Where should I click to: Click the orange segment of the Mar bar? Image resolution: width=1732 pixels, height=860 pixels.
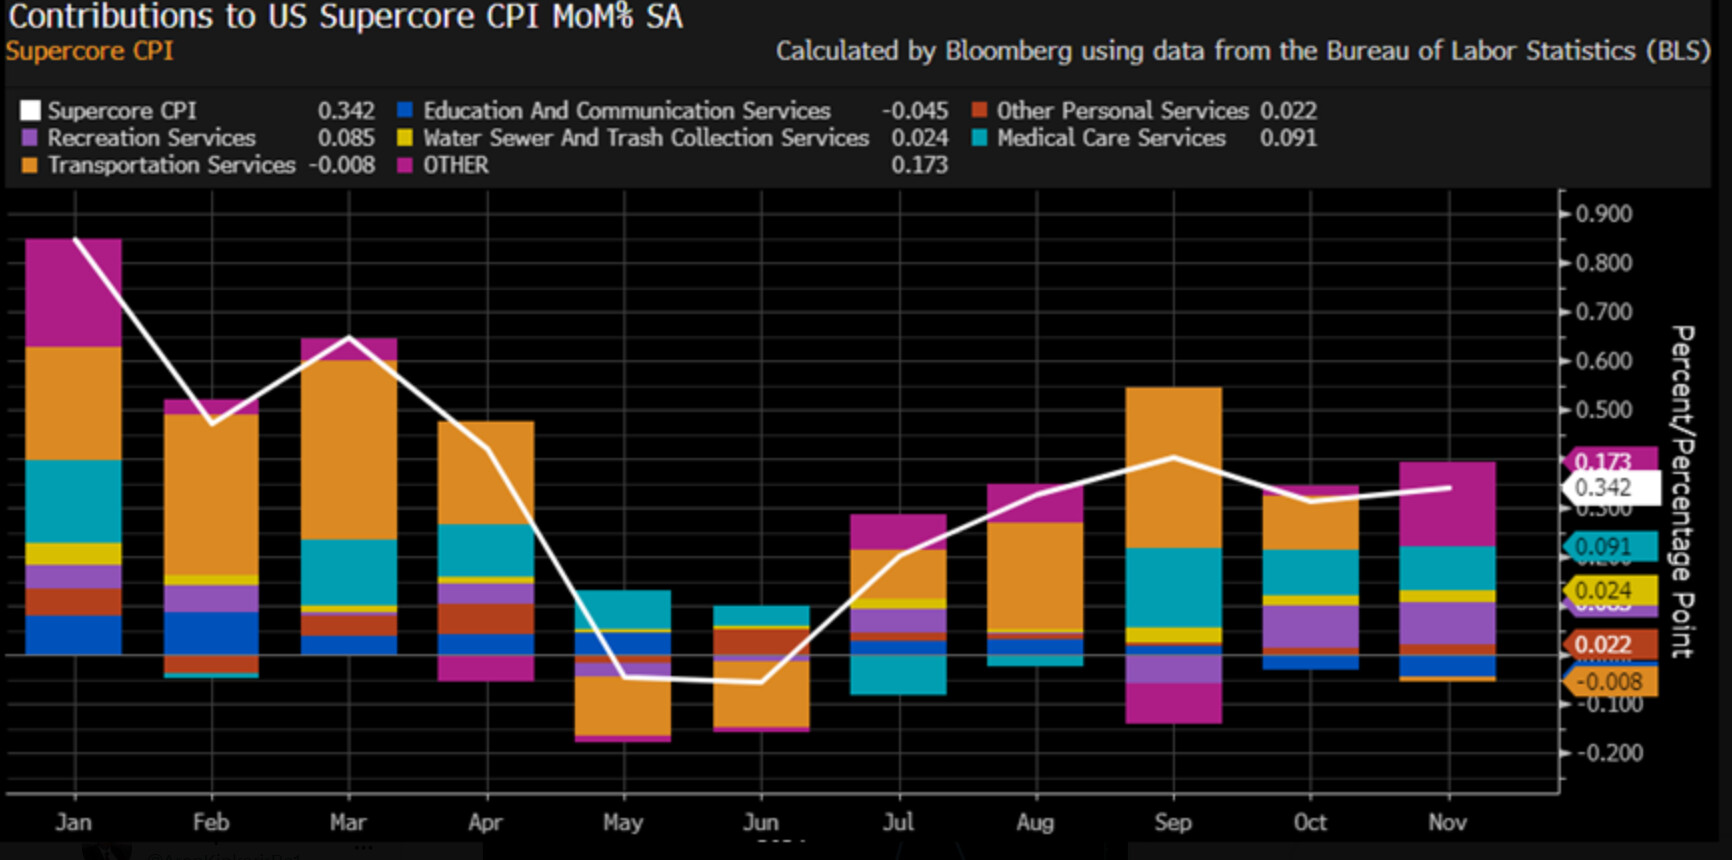click(349, 450)
